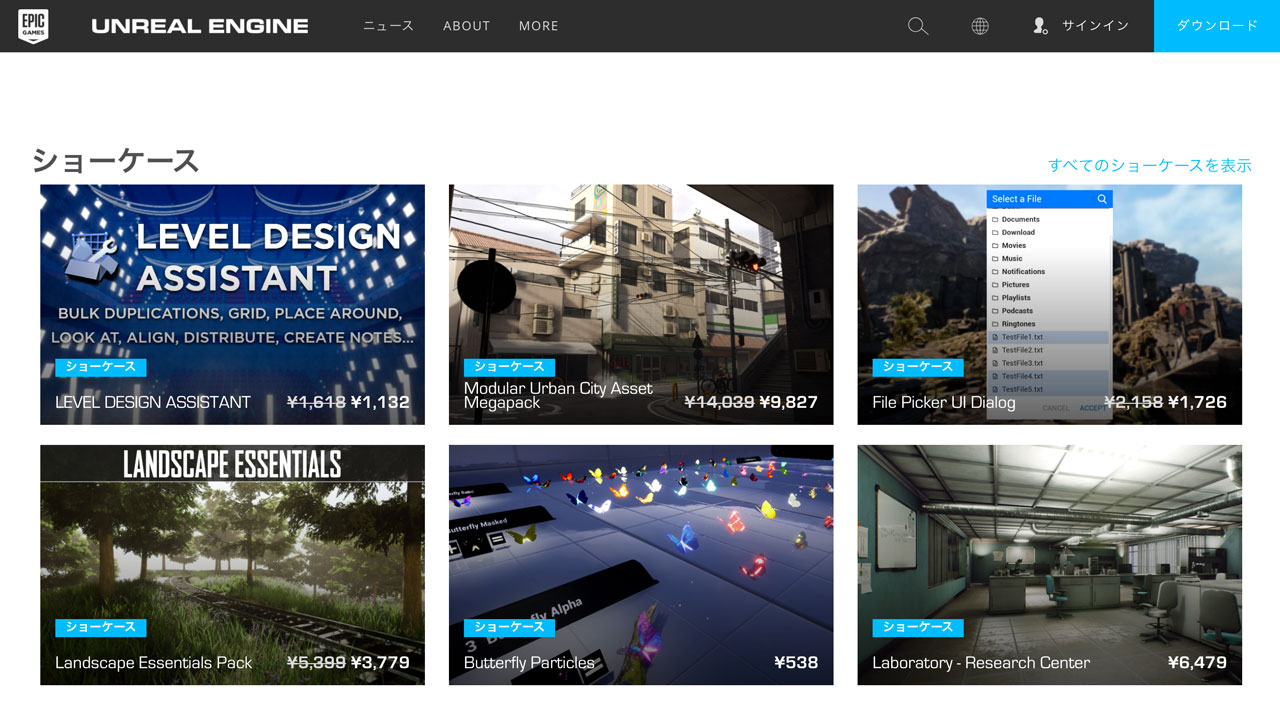Click the ¥9,827 sale price
The image size is (1280, 720).
point(789,402)
